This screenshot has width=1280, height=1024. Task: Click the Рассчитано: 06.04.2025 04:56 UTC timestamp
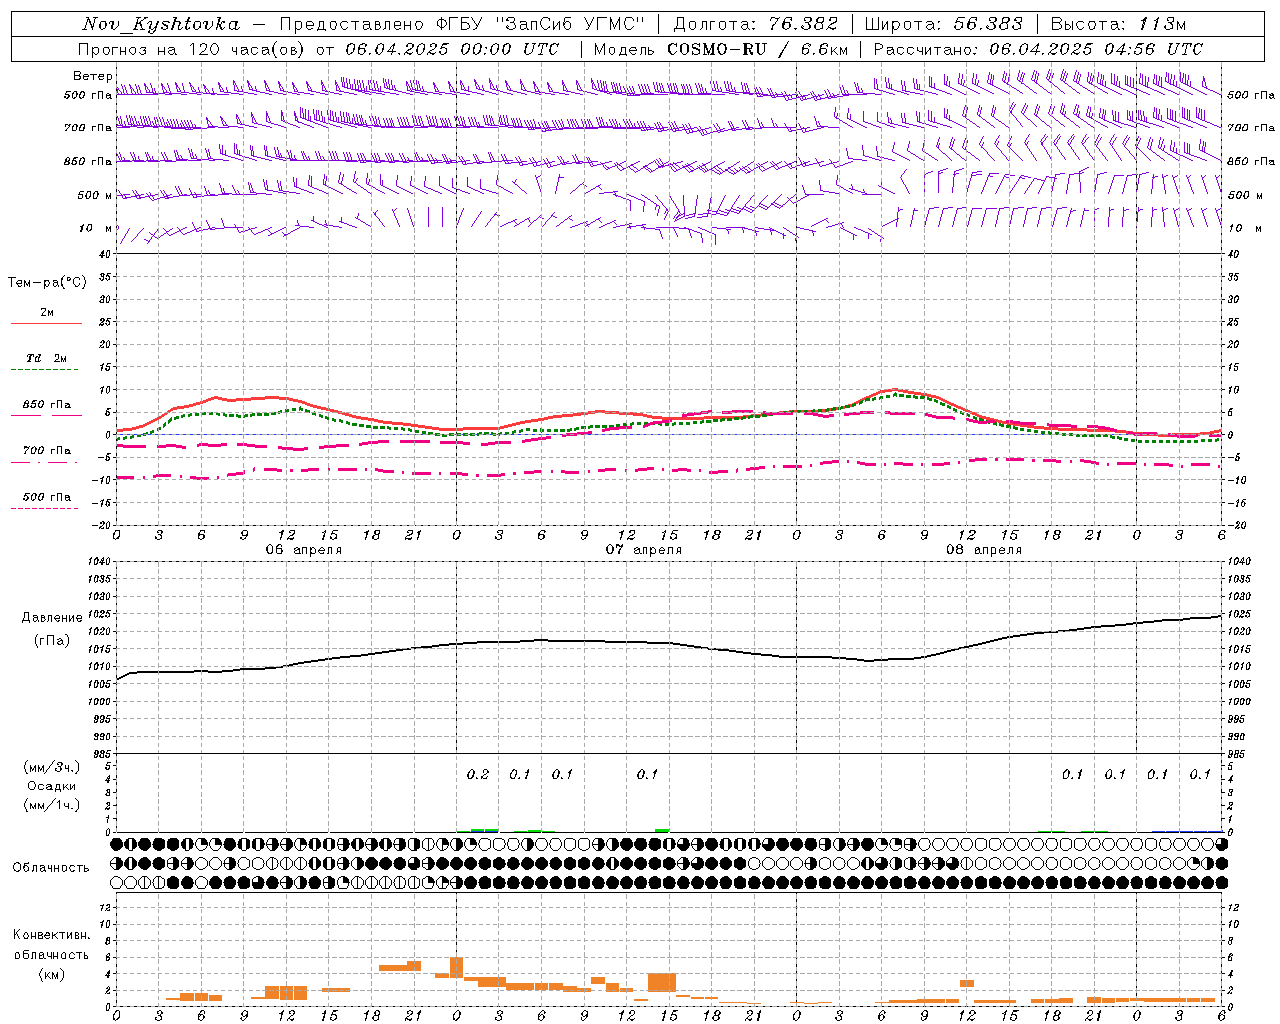coord(1038,49)
